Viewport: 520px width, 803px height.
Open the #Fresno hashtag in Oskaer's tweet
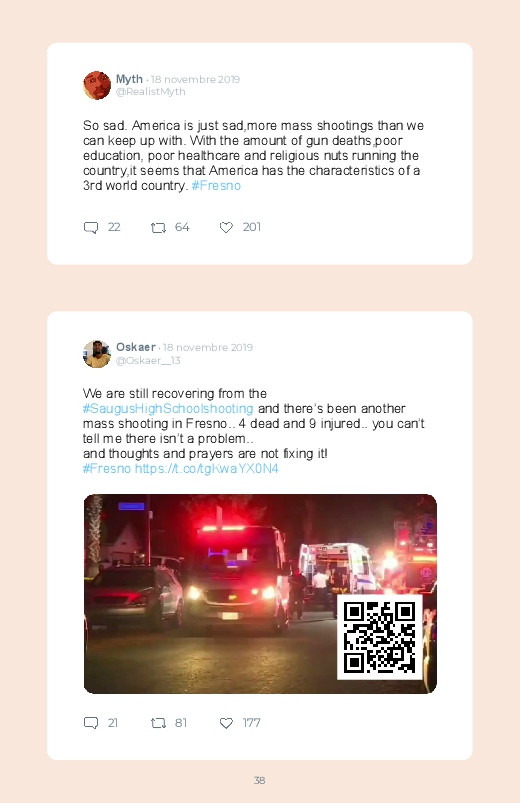[x=107, y=469]
